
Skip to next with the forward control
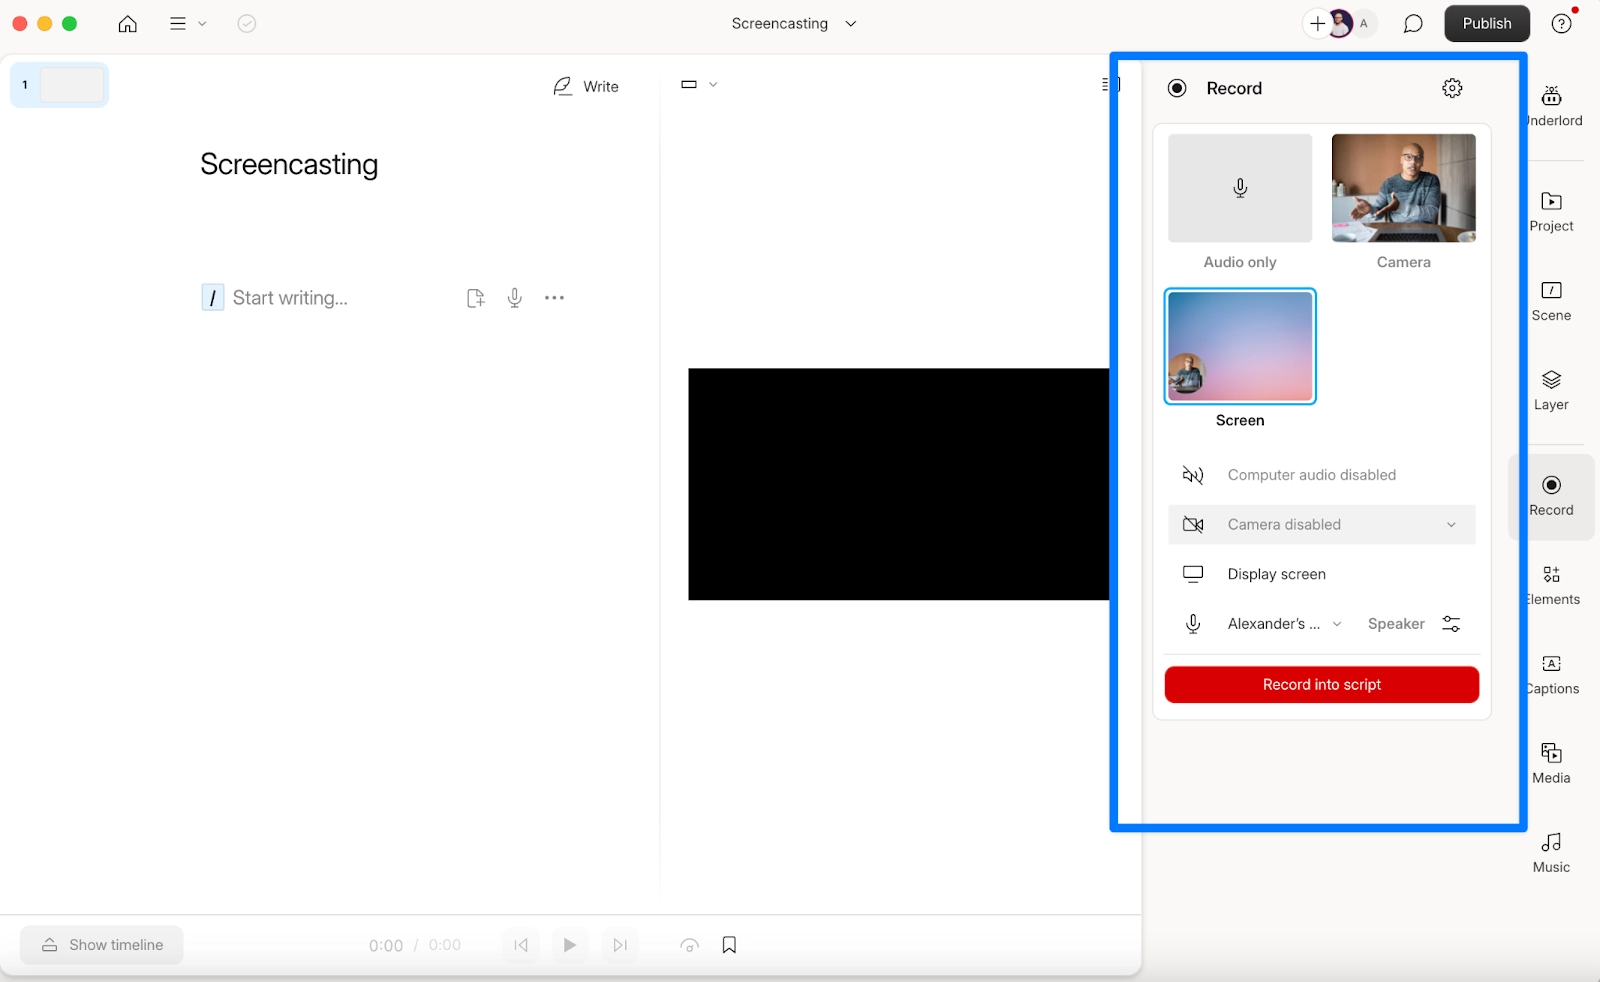tap(620, 945)
